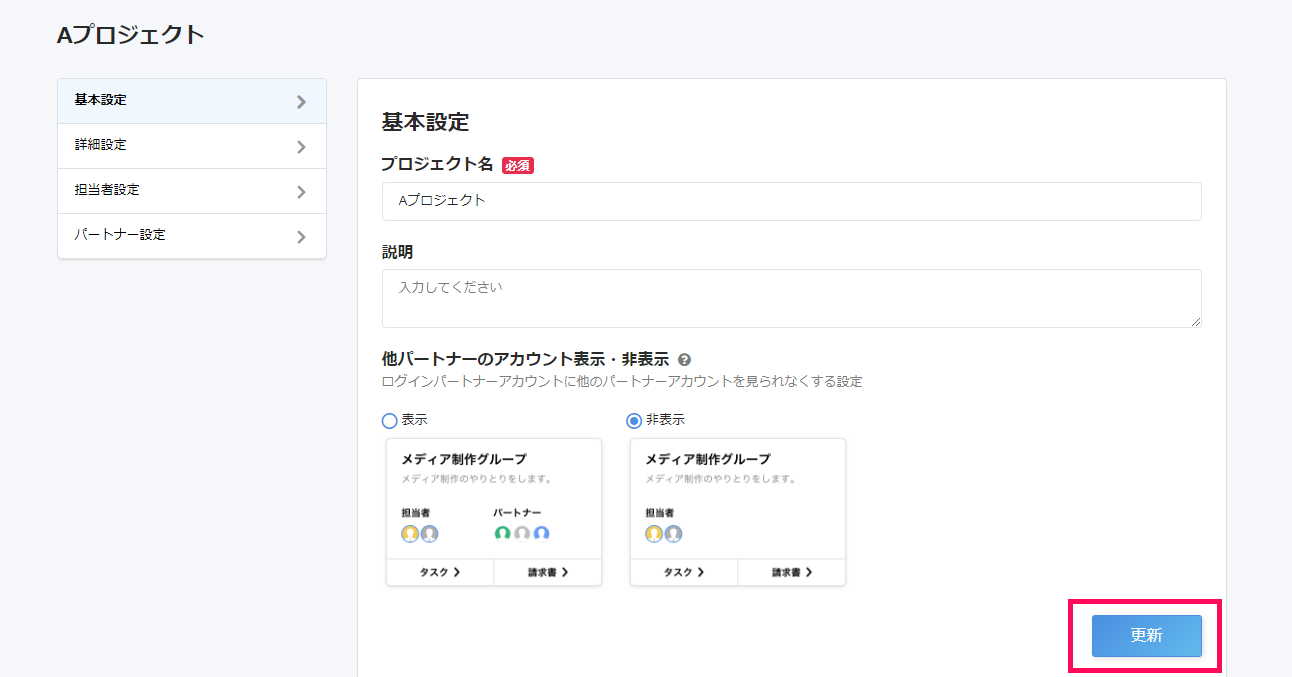Open パートナー設定 in the sidebar menu

pyautogui.click(x=191, y=236)
